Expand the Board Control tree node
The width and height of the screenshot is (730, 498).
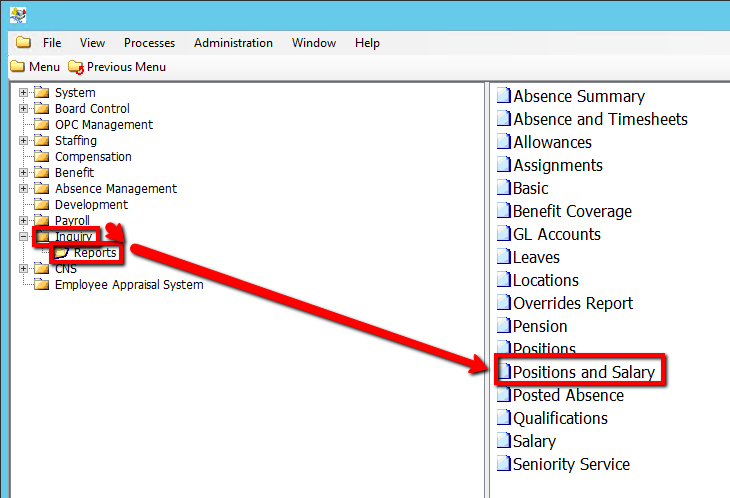(24, 109)
